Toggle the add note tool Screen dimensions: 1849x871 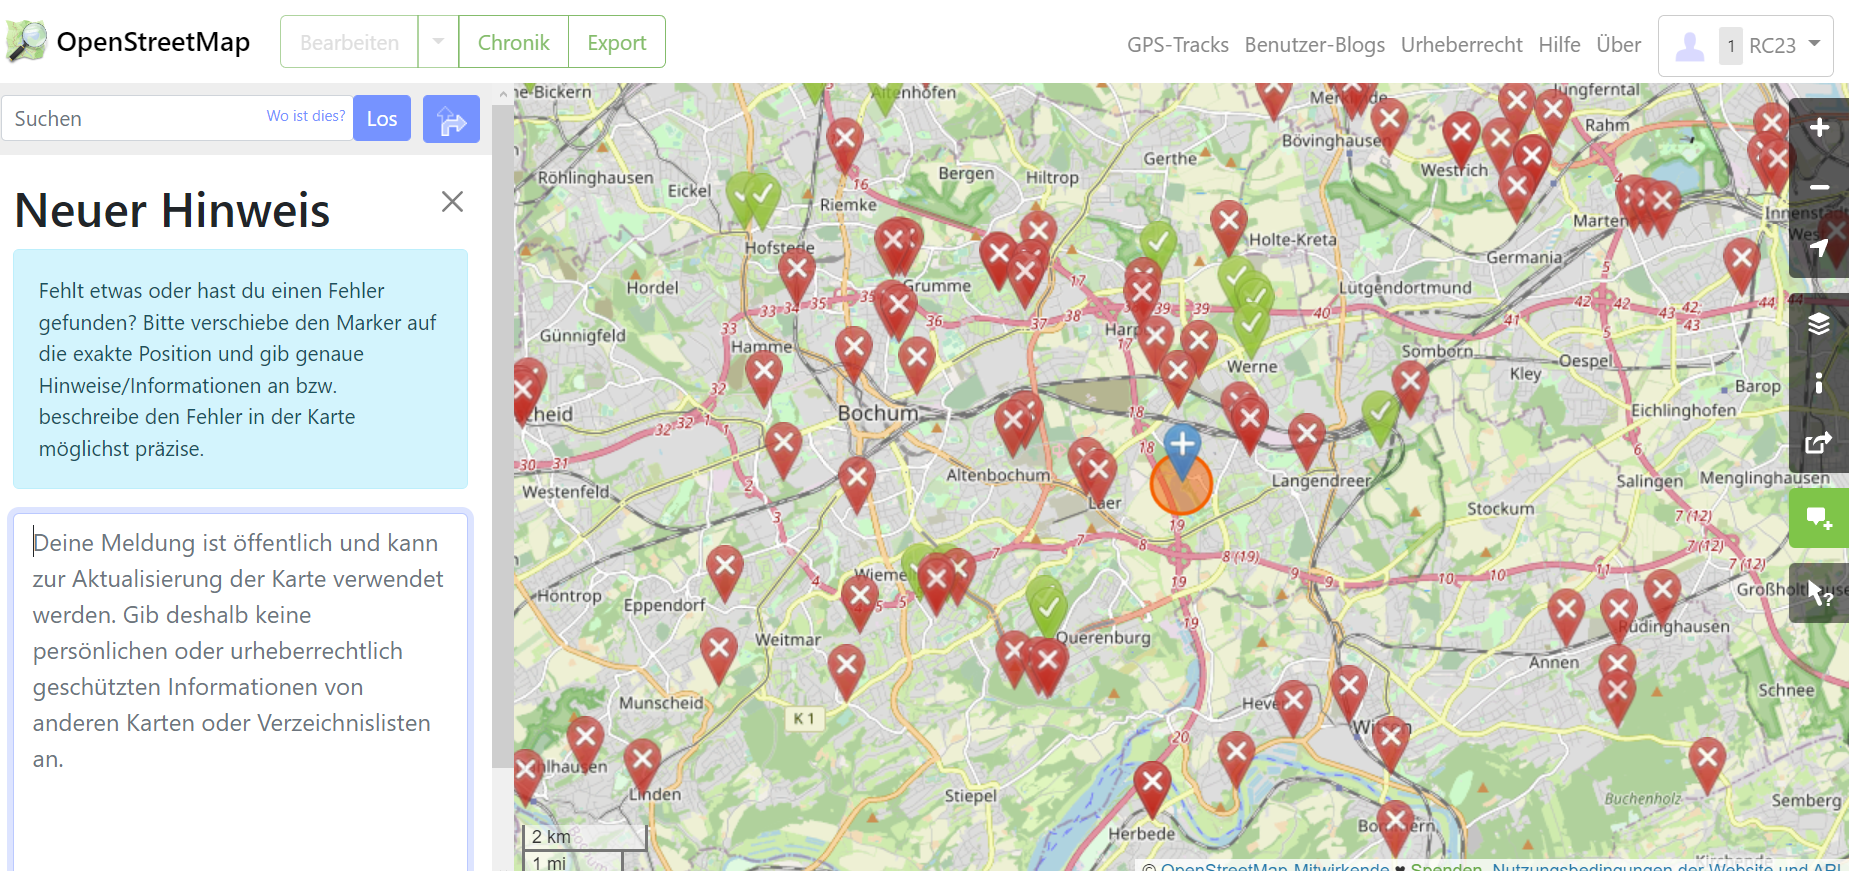tap(1818, 518)
